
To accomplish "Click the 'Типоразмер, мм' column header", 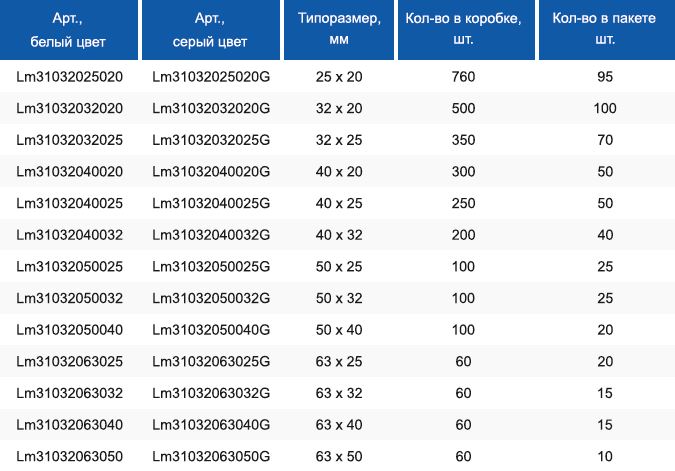I will pos(339,30).
